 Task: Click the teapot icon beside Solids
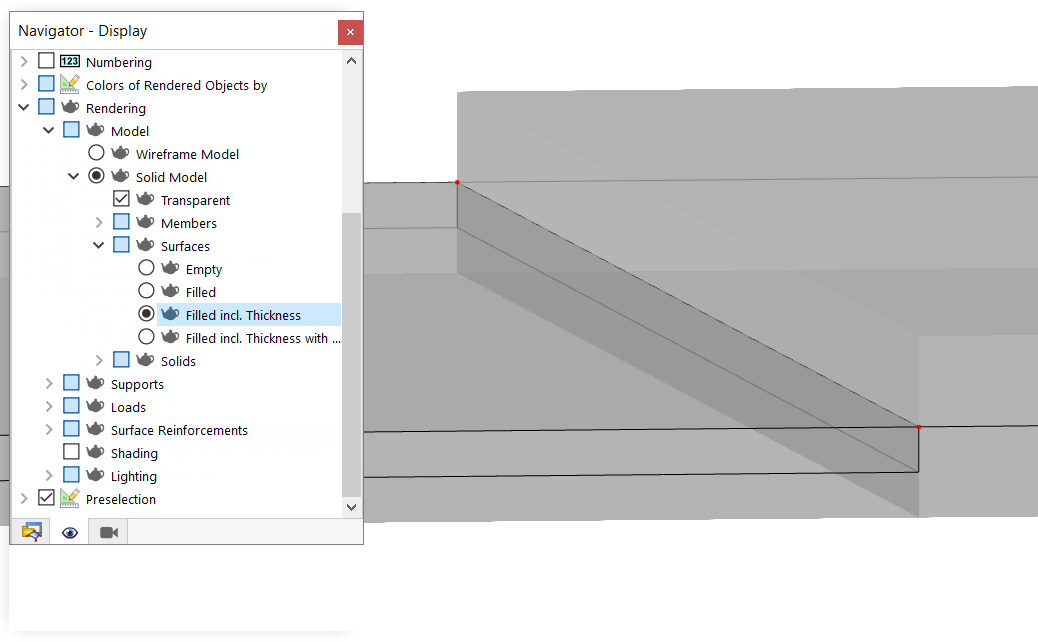(x=145, y=360)
